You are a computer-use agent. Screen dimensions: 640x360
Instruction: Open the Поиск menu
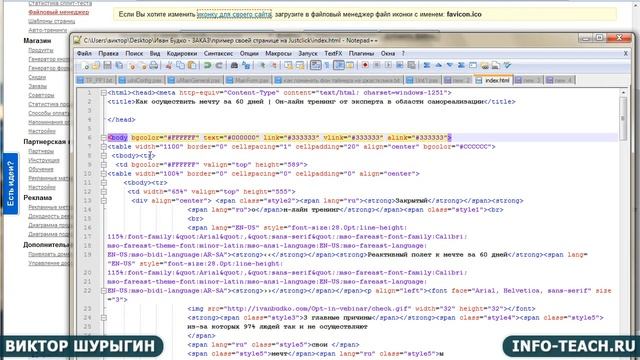click(x=134, y=53)
